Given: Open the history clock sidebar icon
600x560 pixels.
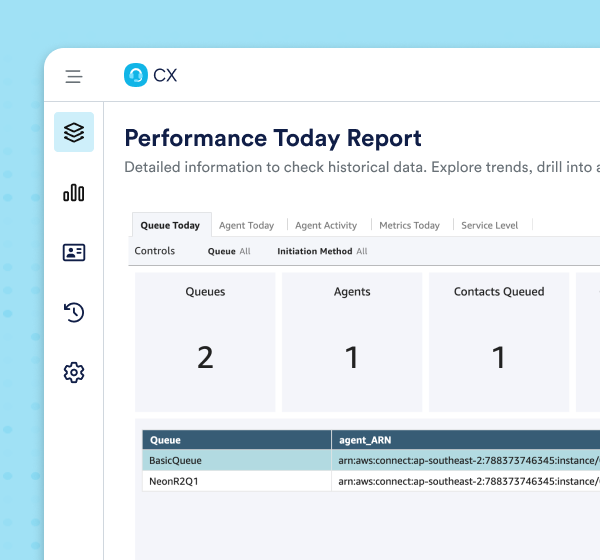Looking at the screenshot, I should tap(74, 312).
